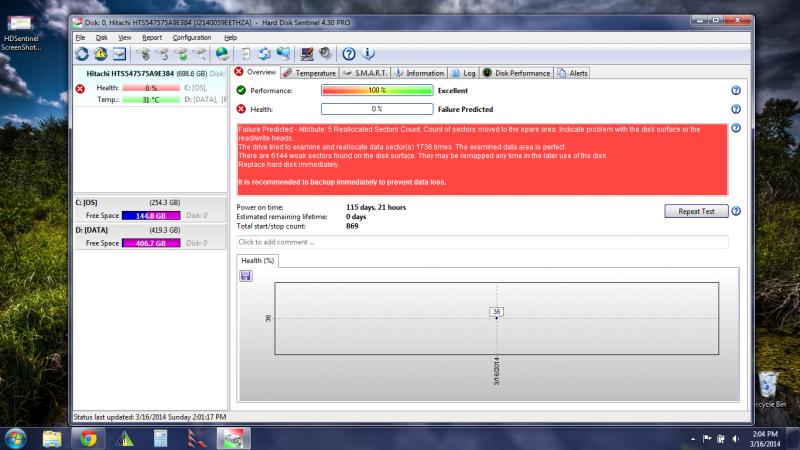Screen dimensions: 800x450
Task: Click the help icon next to Repeat Test
Action: pos(736,211)
